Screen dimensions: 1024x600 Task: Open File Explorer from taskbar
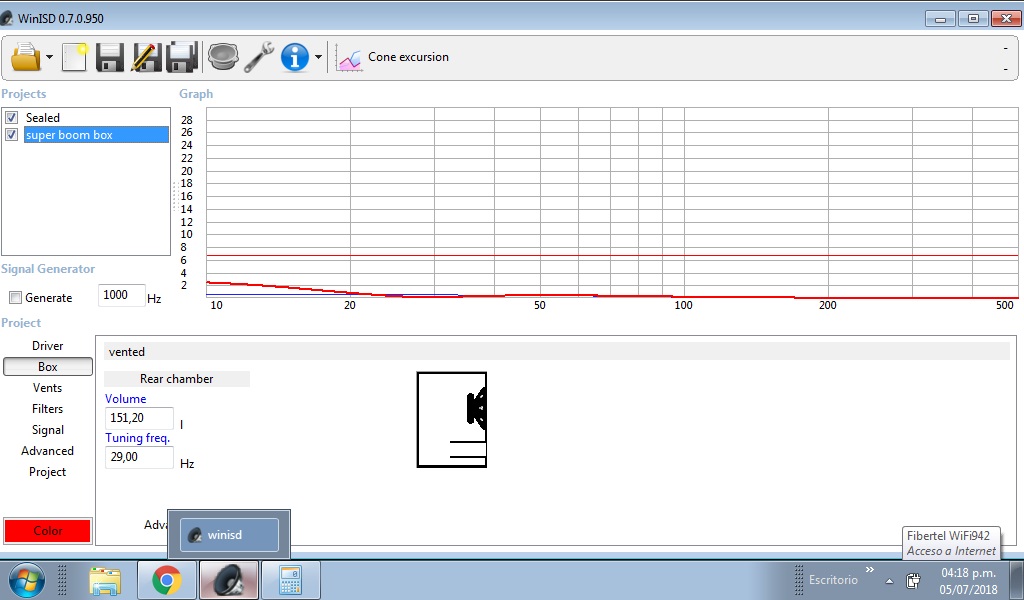tap(105, 580)
